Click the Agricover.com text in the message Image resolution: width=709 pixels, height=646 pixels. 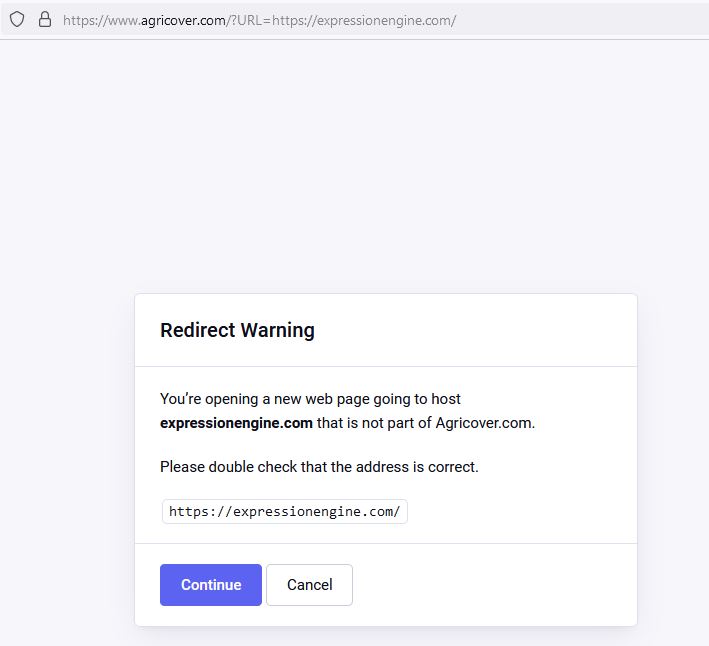click(x=485, y=423)
